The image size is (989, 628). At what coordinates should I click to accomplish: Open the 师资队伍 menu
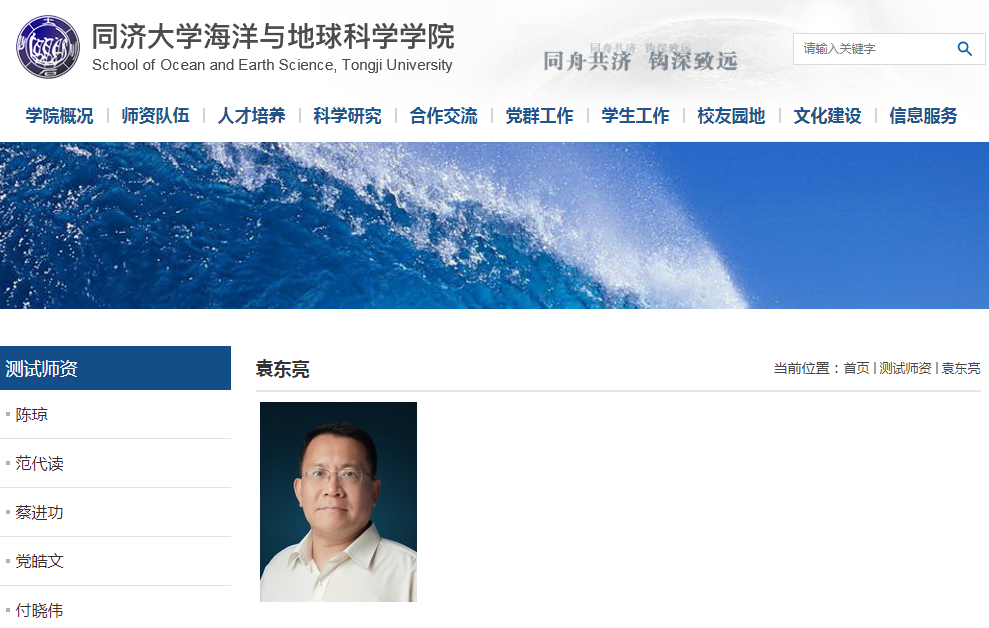(x=155, y=115)
